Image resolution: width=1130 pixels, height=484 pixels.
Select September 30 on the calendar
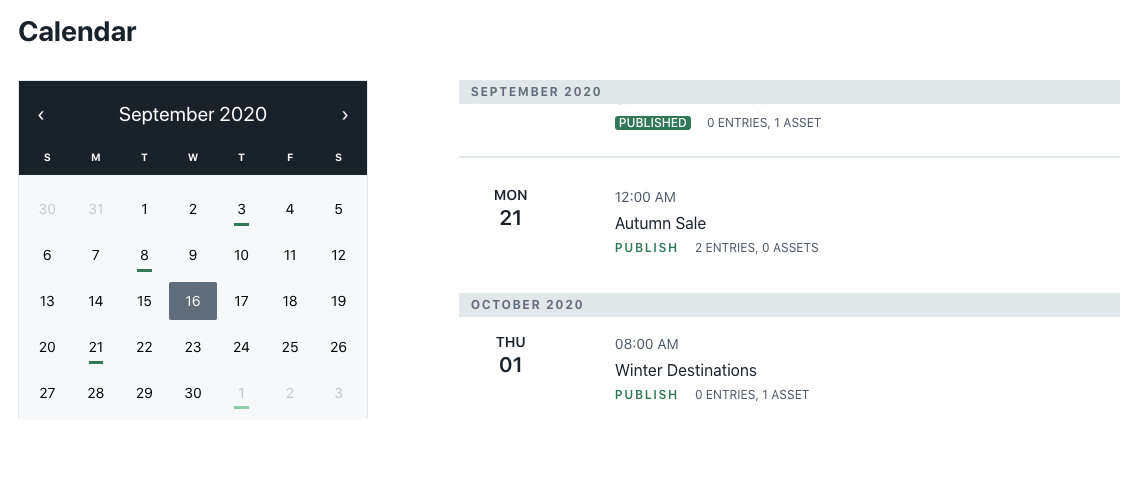pyautogui.click(x=193, y=393)
